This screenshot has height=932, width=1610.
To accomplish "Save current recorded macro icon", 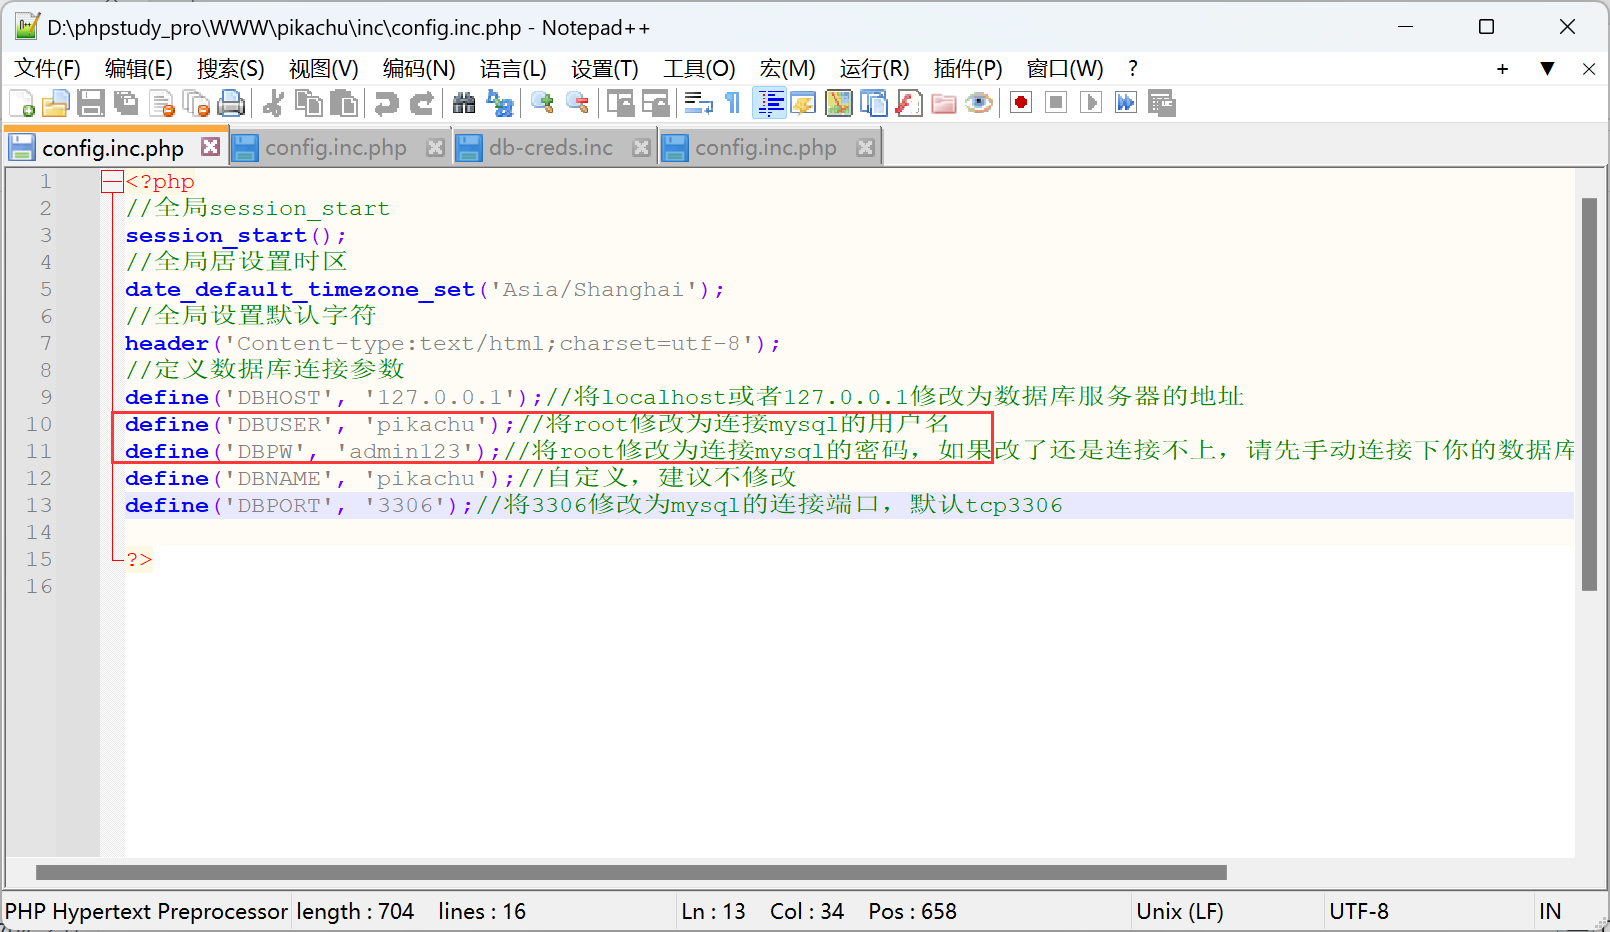I will pyautogui.click(x=1161, y=103).
